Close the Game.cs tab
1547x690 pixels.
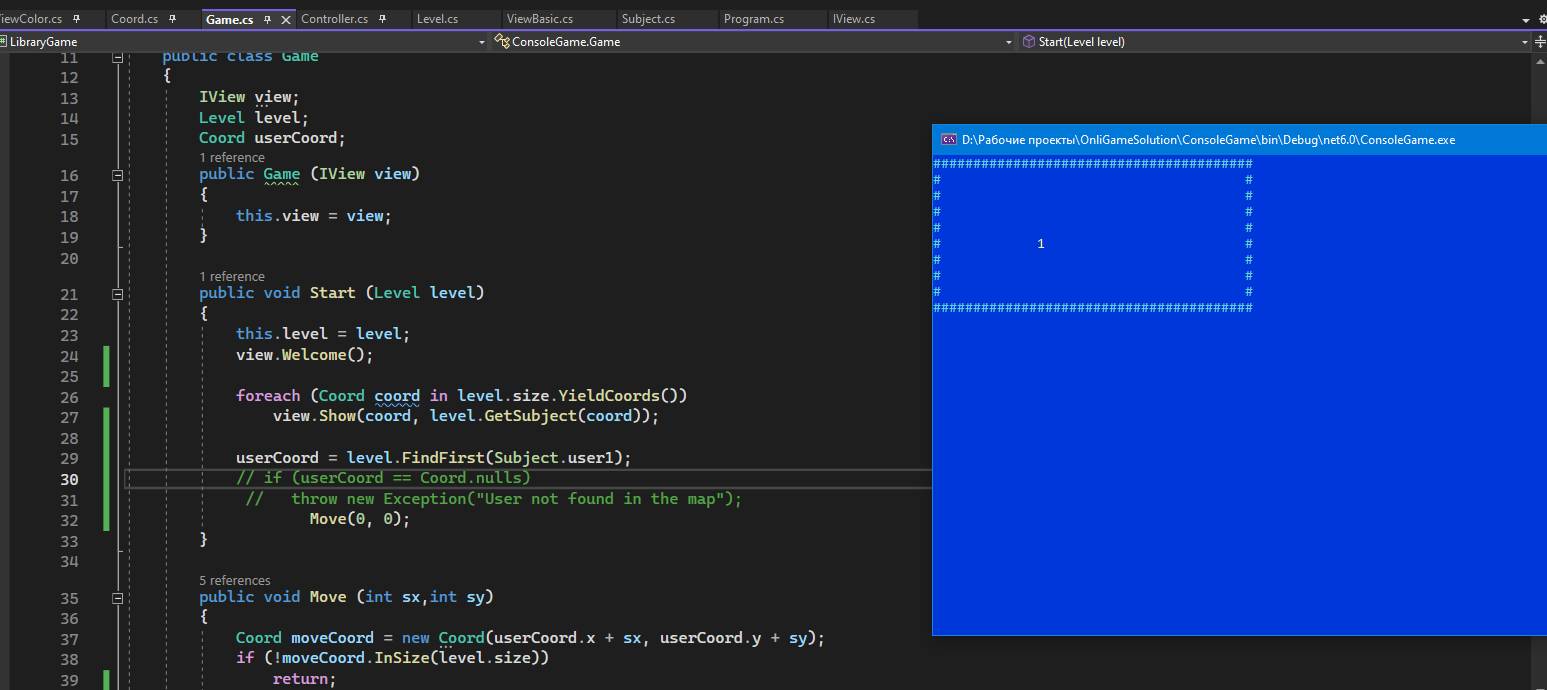click(286, 19)
